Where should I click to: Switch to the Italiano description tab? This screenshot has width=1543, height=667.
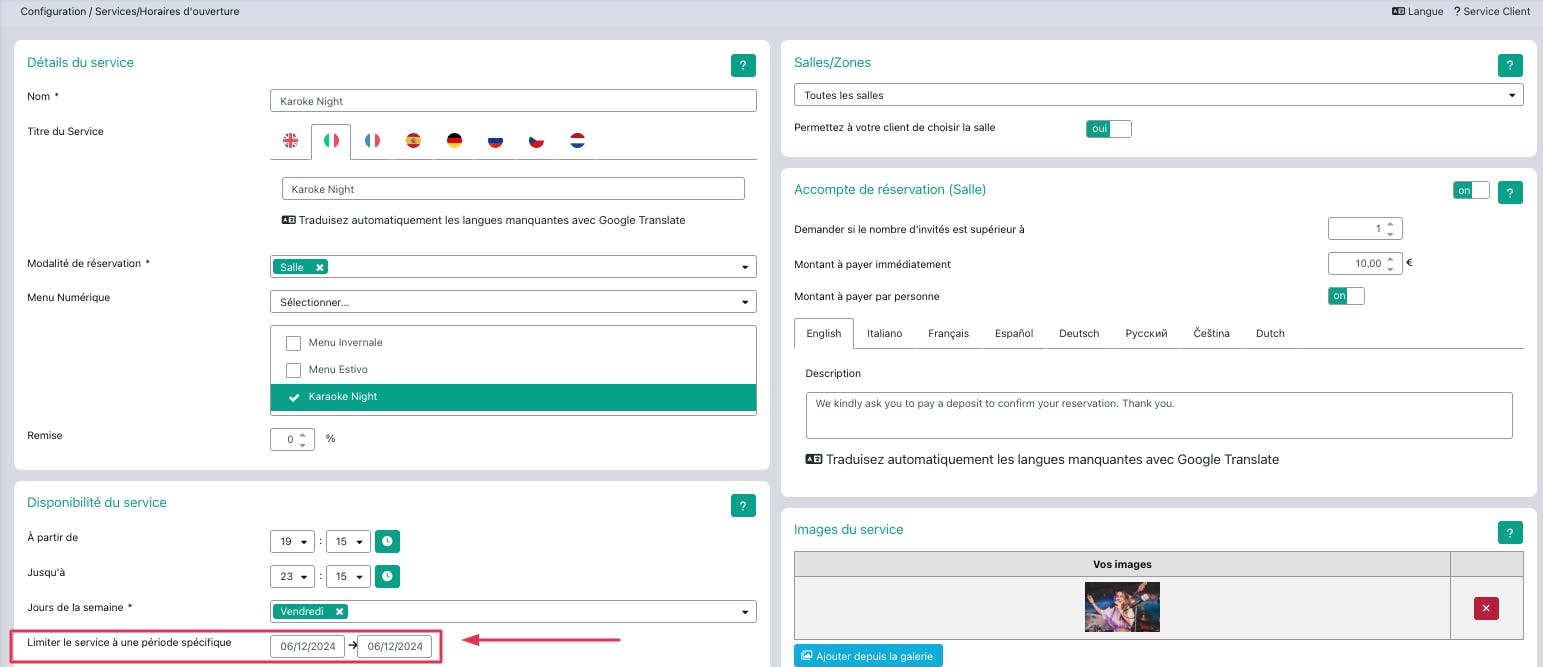pos(884,333)
